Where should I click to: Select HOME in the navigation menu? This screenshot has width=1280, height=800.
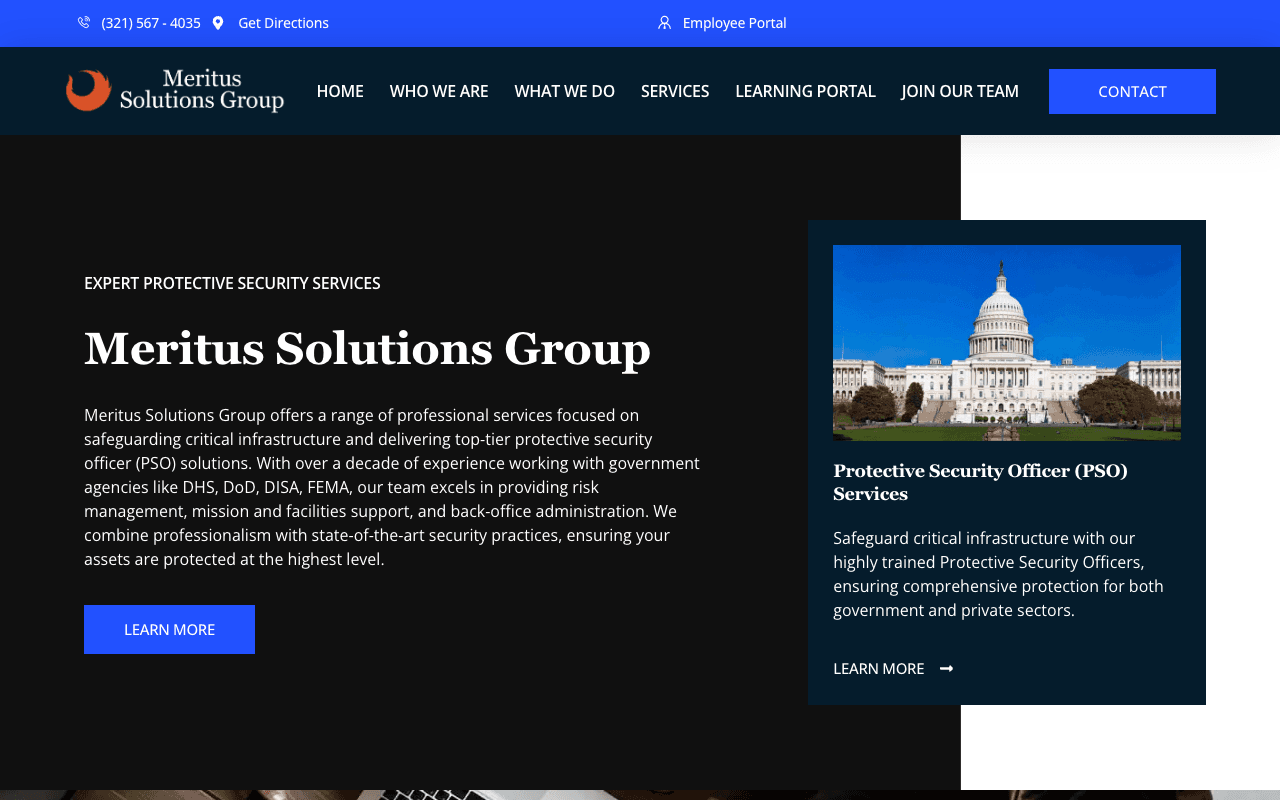(x=340, y=91)
